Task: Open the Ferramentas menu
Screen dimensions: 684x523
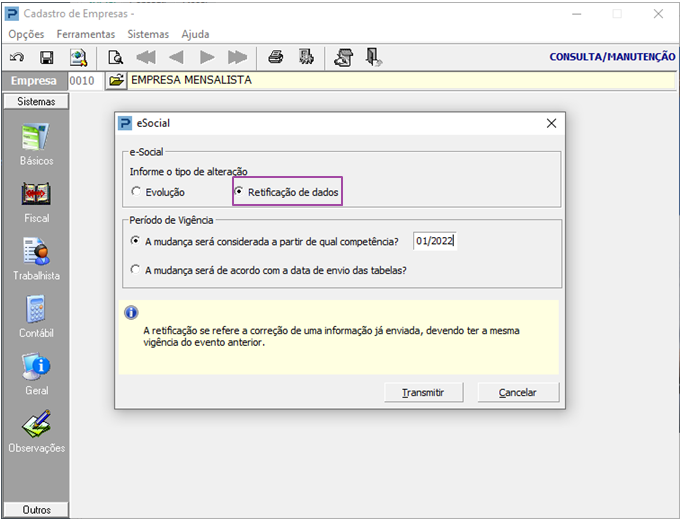Action: pyautogui.click(x=86, y=34)
